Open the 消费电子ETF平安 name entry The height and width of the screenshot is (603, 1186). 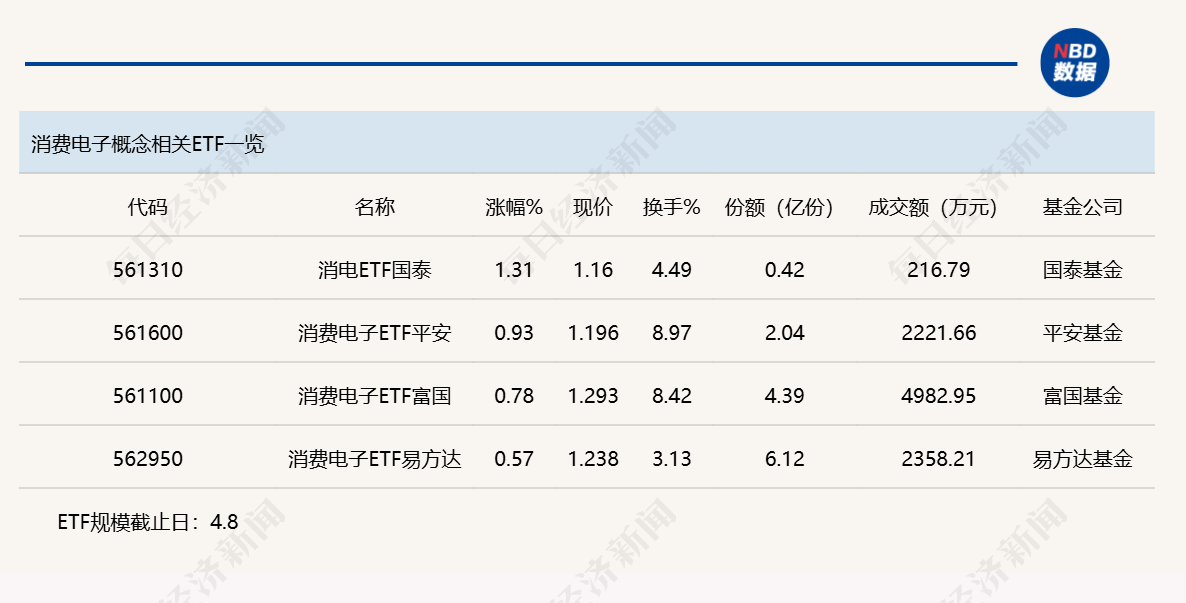click(x=375, y=333)
